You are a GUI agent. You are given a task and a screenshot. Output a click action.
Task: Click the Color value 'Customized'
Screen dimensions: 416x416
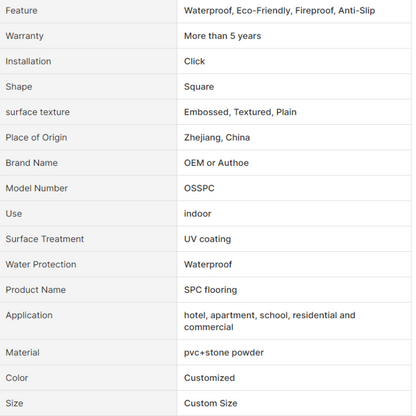(x=209, y=378)
